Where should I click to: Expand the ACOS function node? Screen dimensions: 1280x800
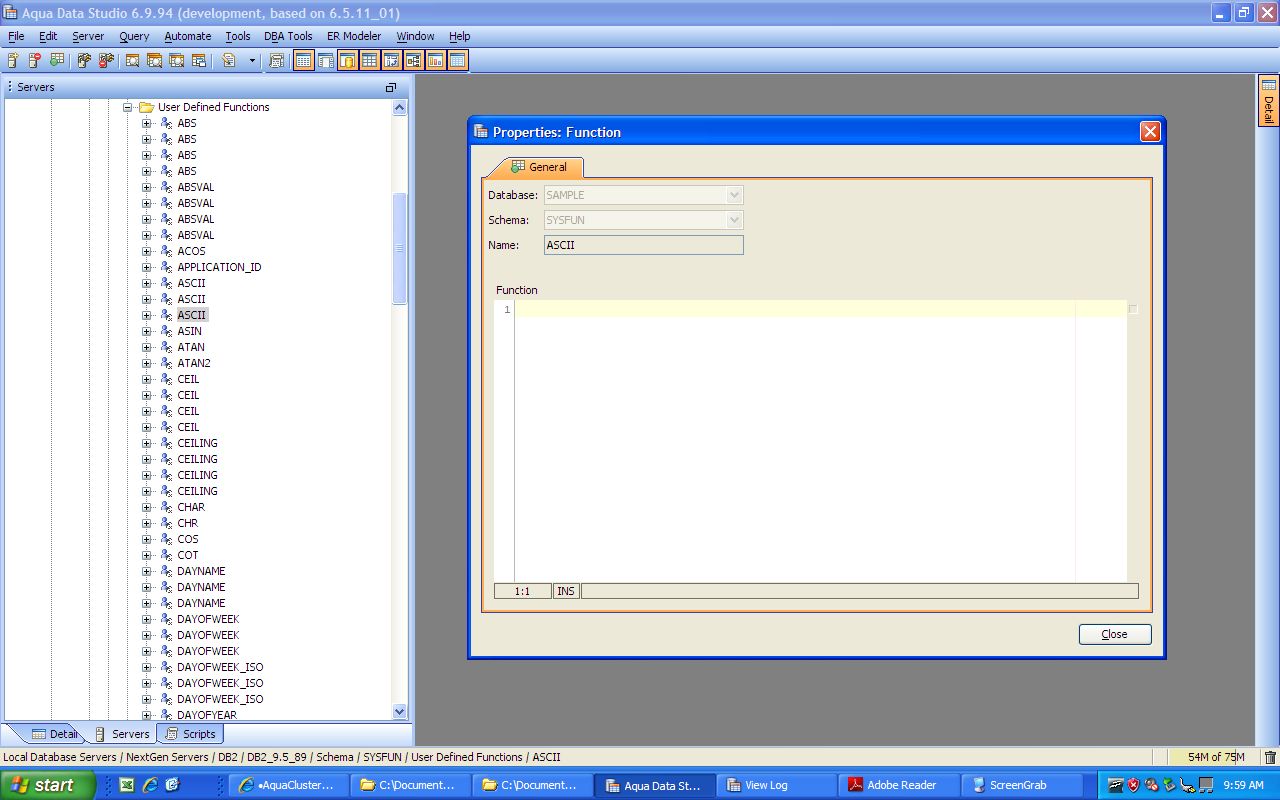[146, 251]
